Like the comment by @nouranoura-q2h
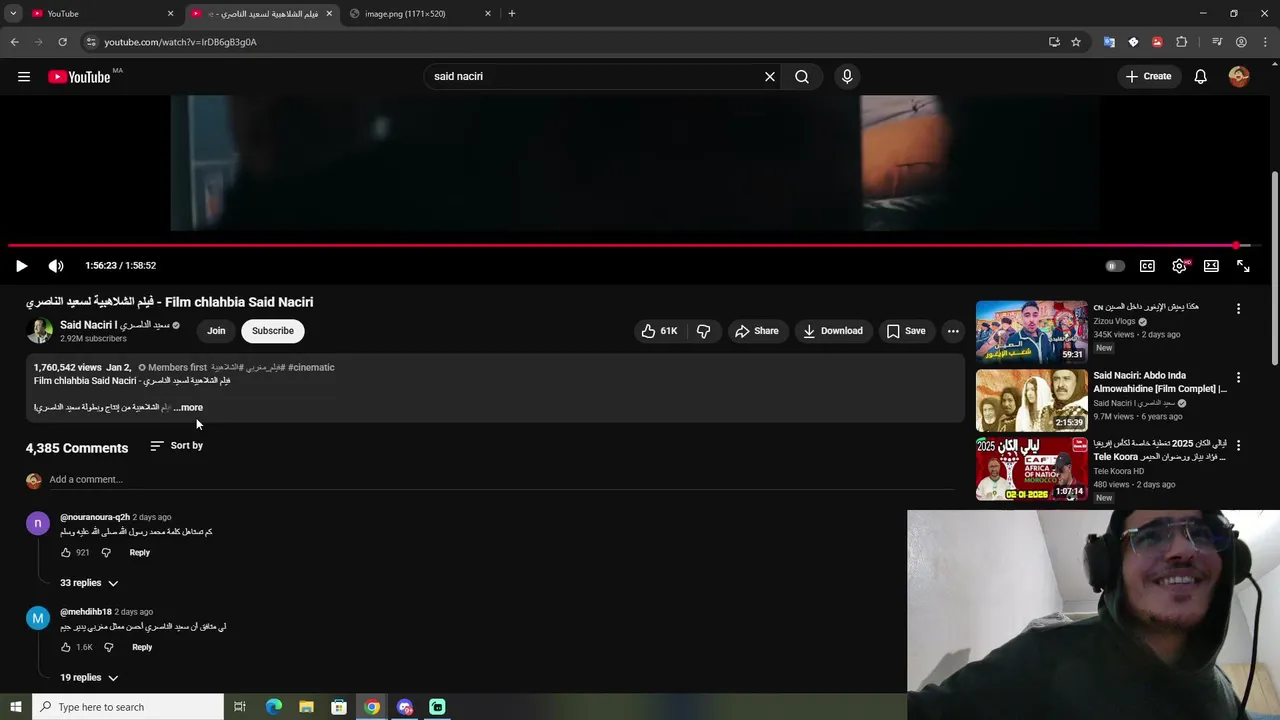Viewport: 1280px width, 720px height. coord(66,553)
